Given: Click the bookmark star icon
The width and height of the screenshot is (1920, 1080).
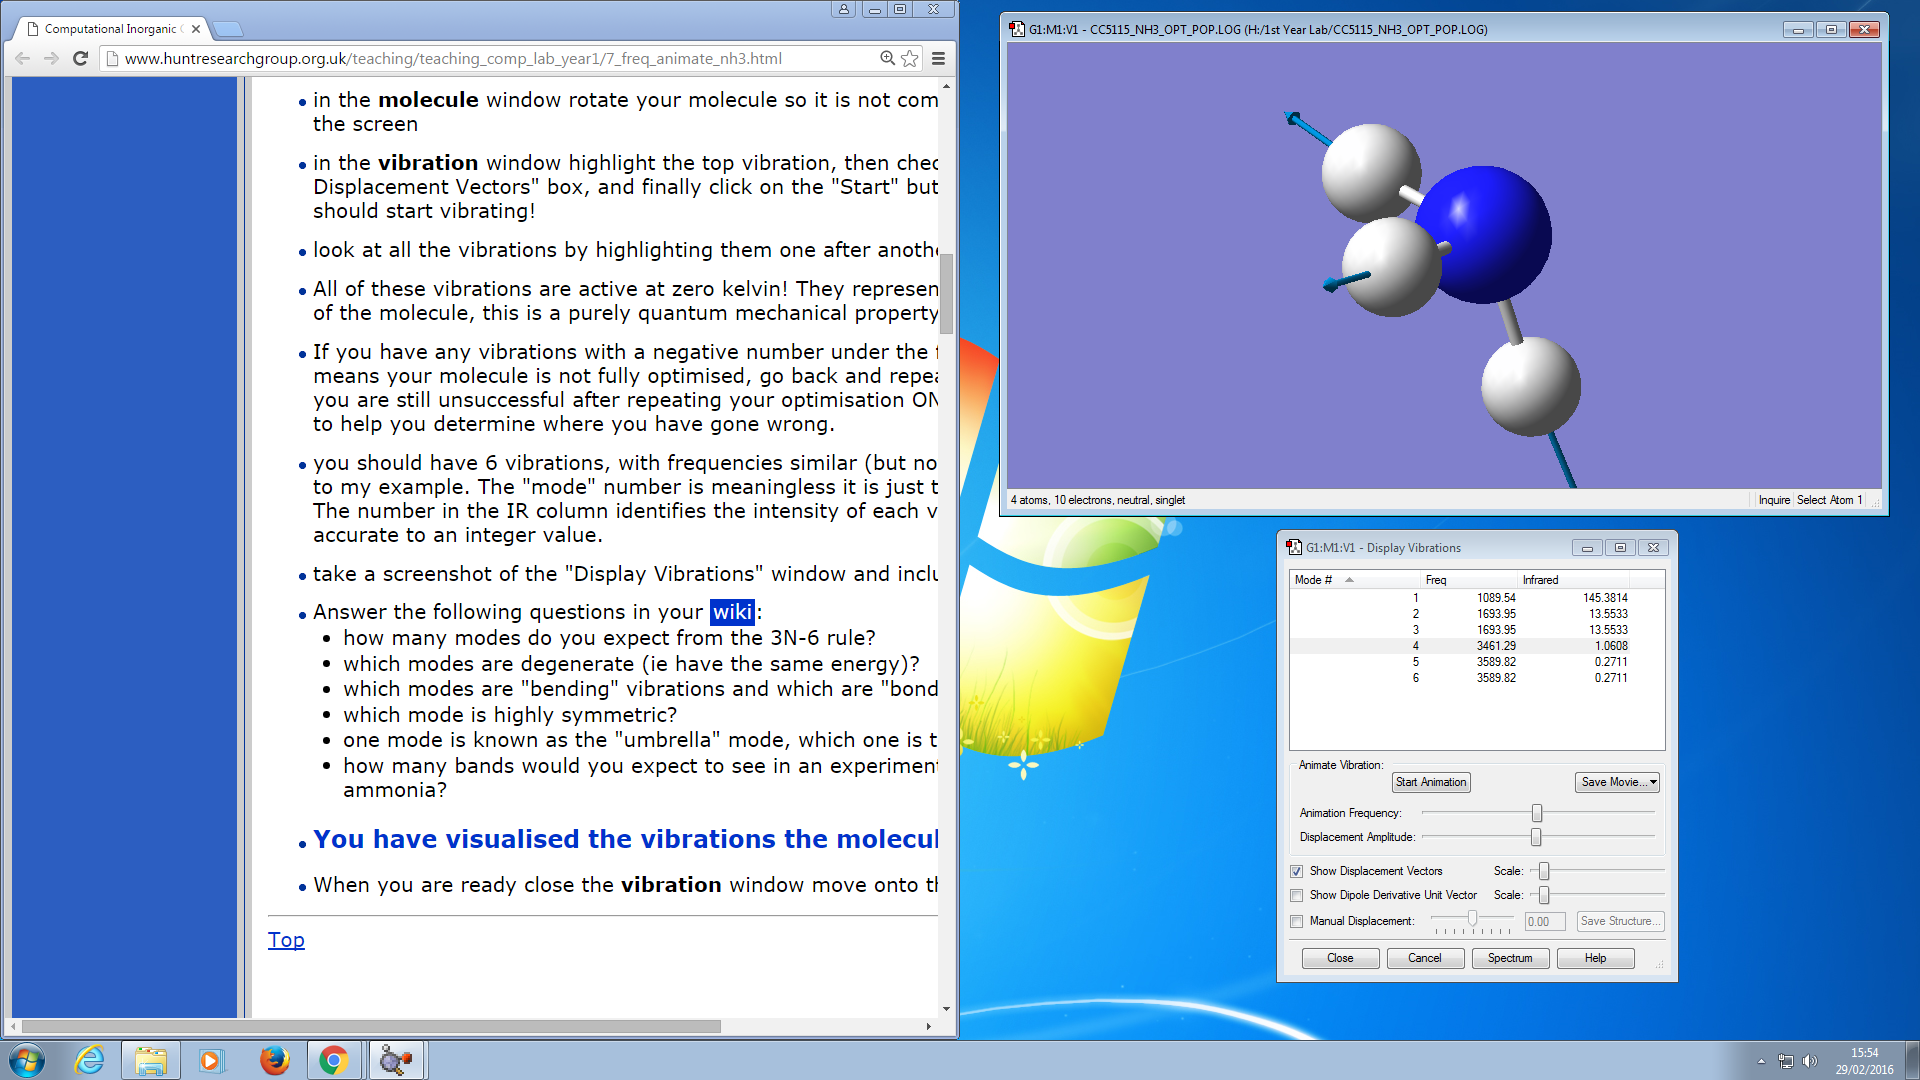Looking at the screenshot, I should pyautogui.click(x=909, y=58).
